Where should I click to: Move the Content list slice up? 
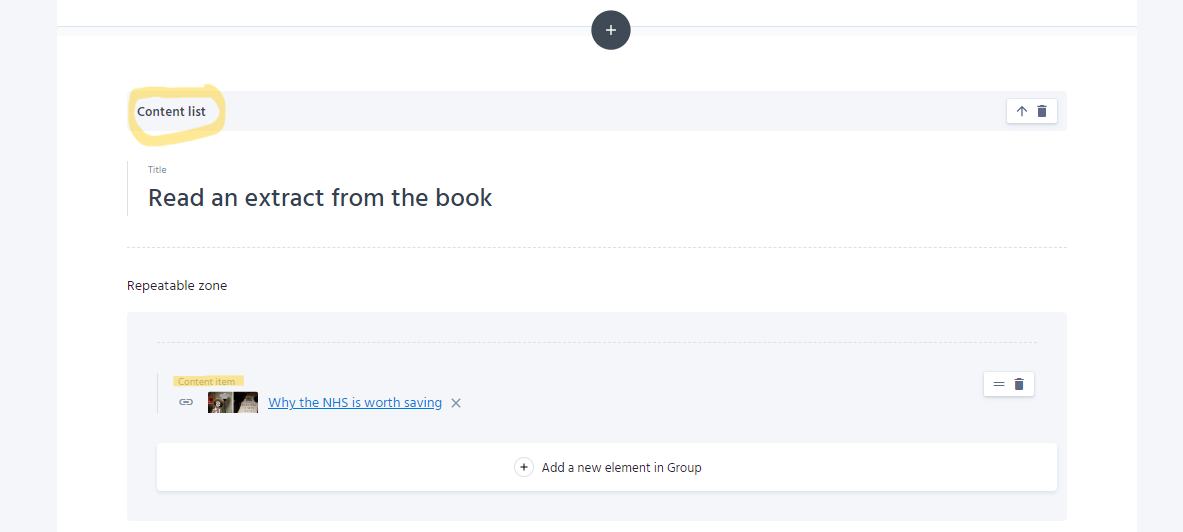click(x=1021, y=111)
